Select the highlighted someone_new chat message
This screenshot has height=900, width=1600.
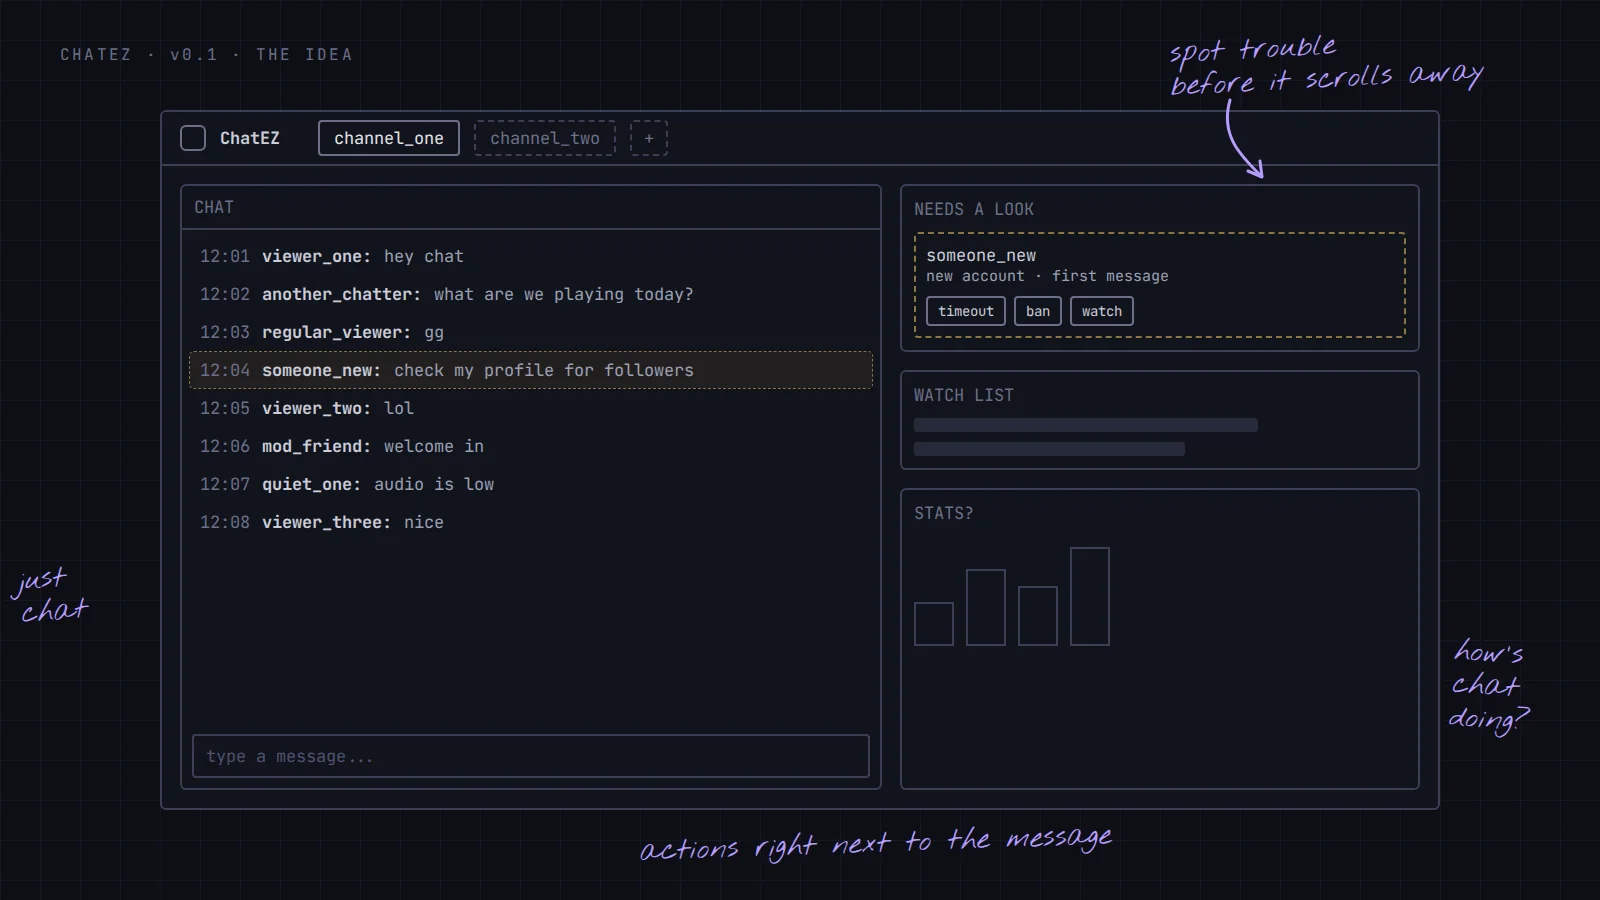pyautogui.click(x=531, y=370)
